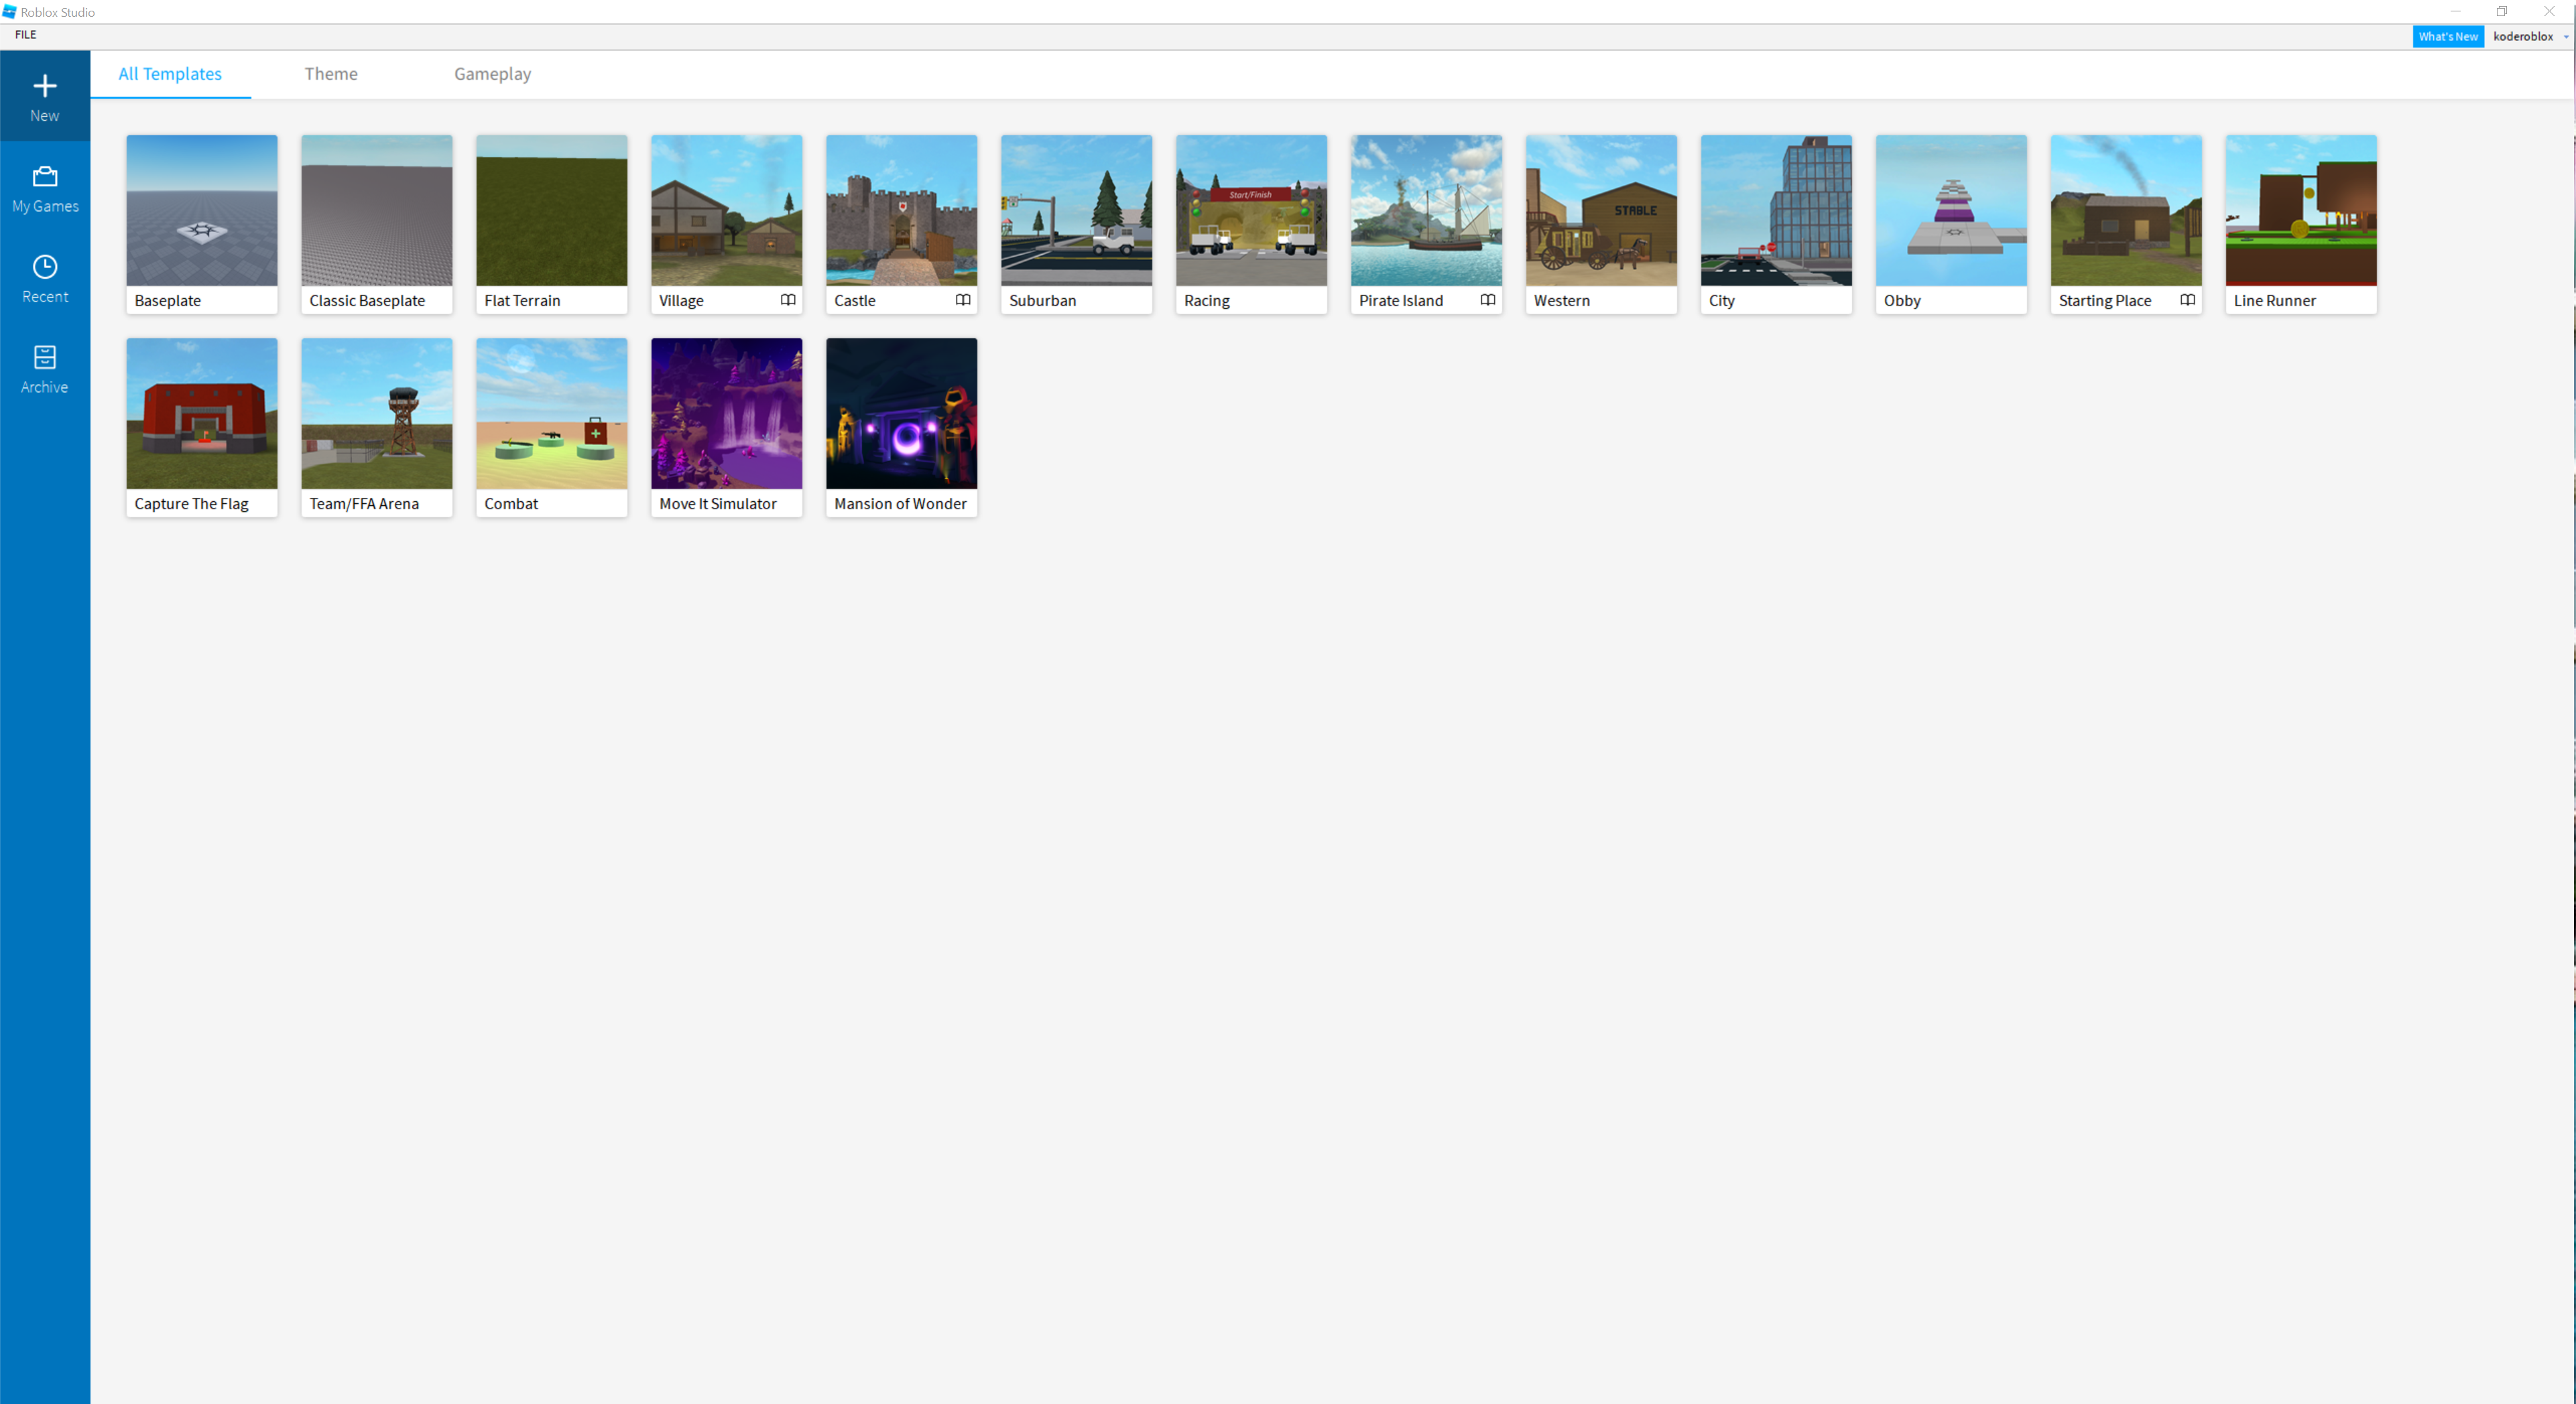This screenshot has height=1404, width=2576.
Task: Switch to Gameplay tab
Action: coord(491,72)
